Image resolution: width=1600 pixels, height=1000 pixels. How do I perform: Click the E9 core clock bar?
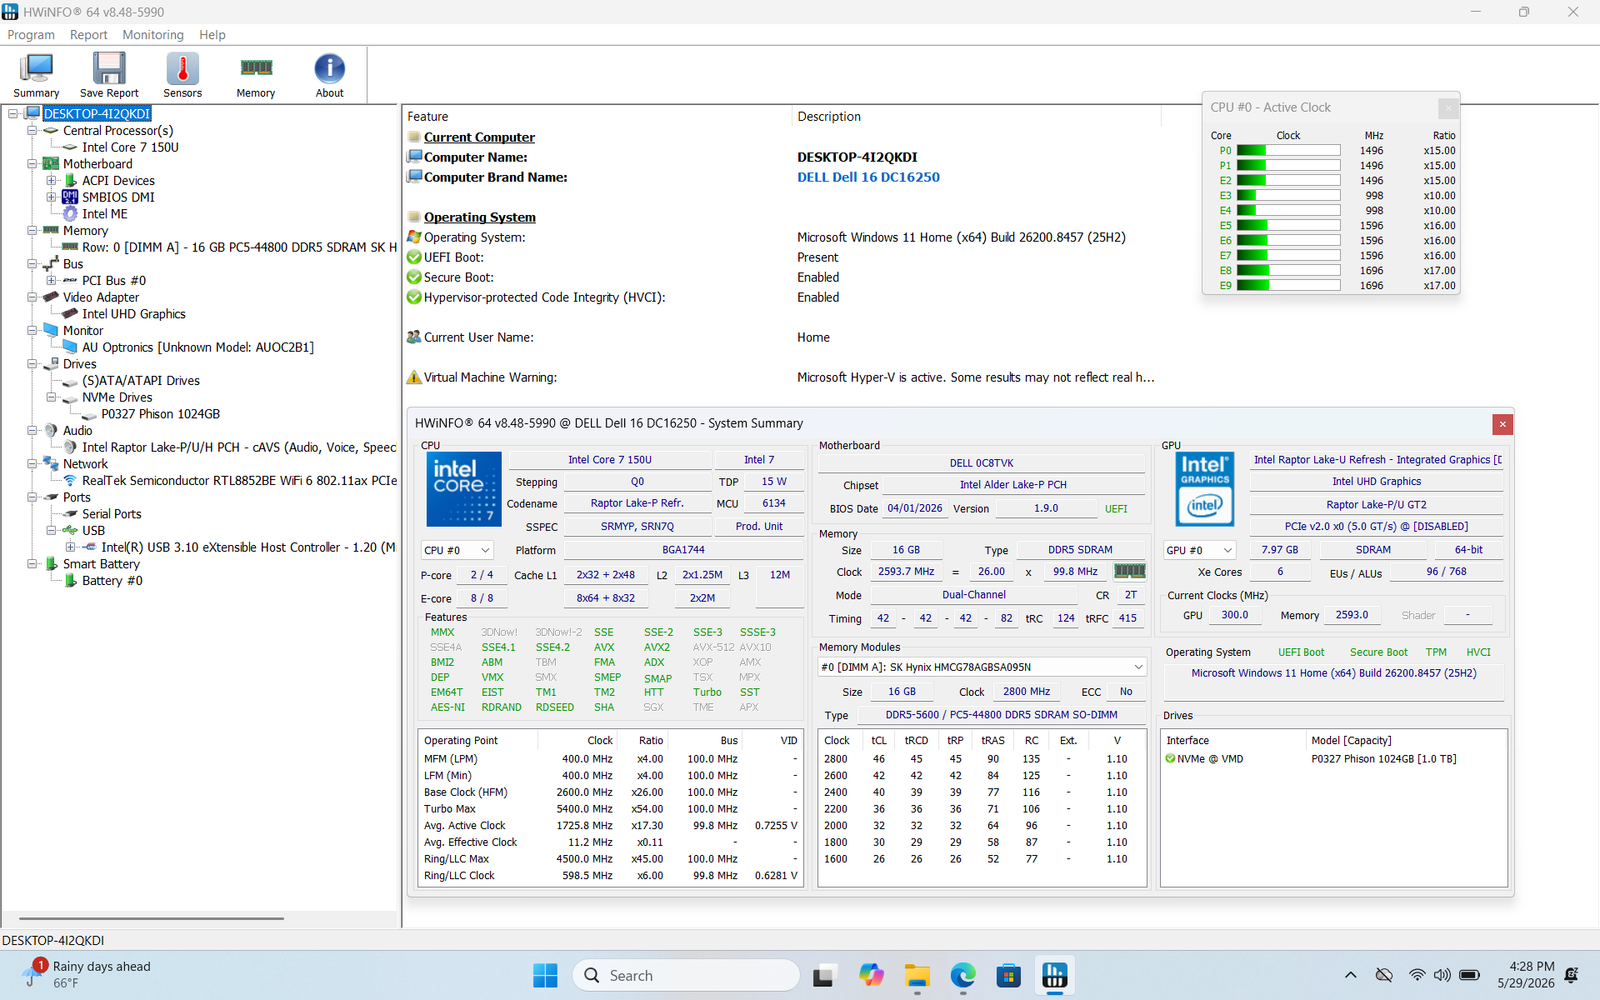1288,286
